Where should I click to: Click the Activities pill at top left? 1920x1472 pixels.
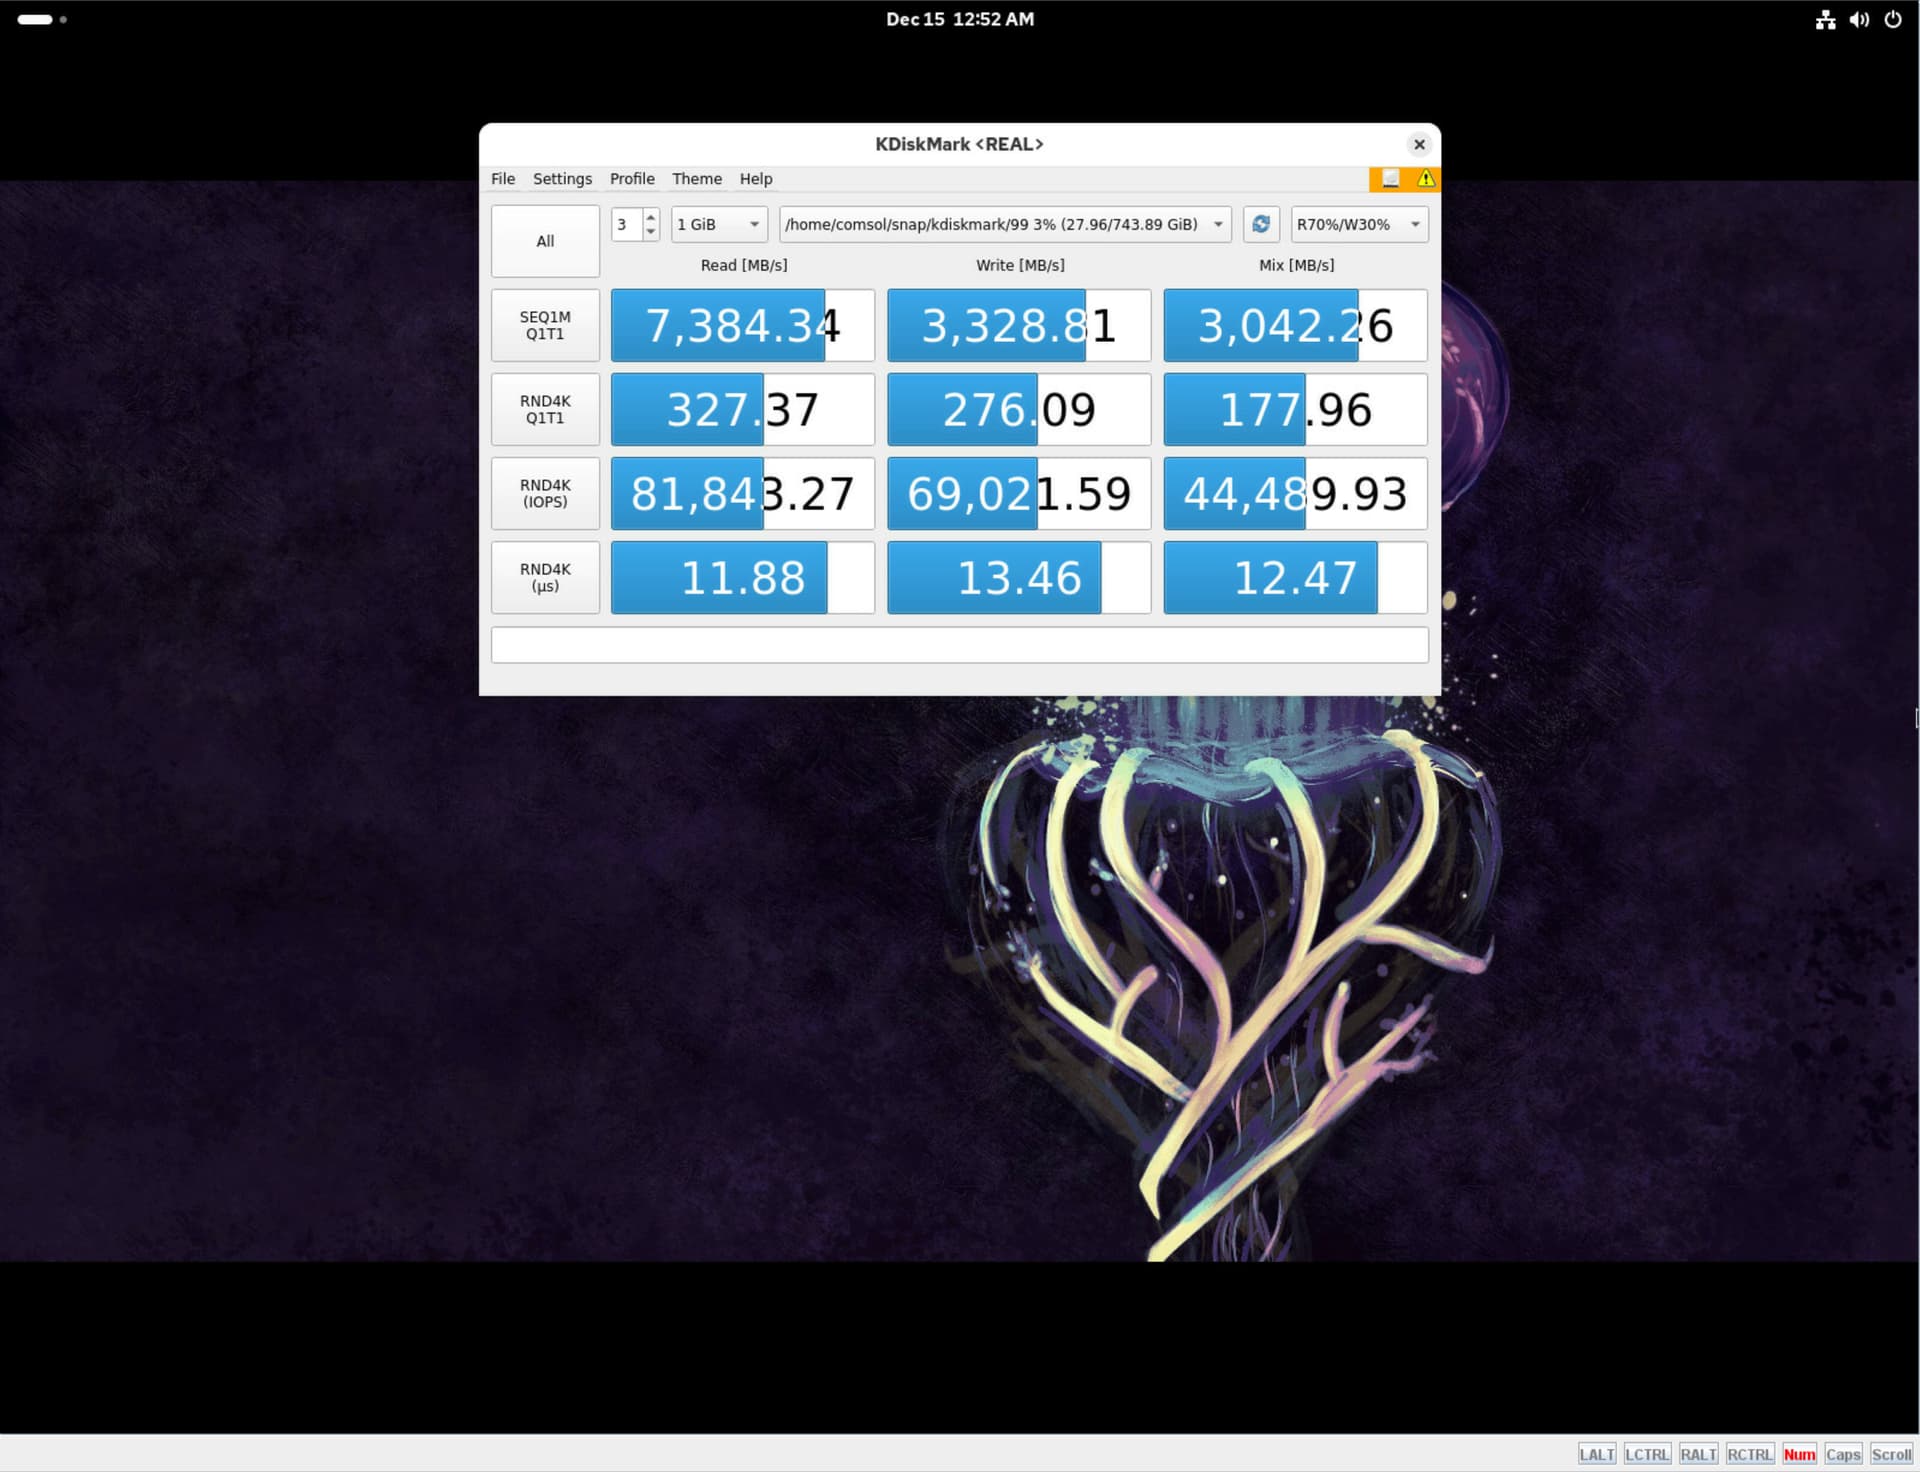click(35, 19)
